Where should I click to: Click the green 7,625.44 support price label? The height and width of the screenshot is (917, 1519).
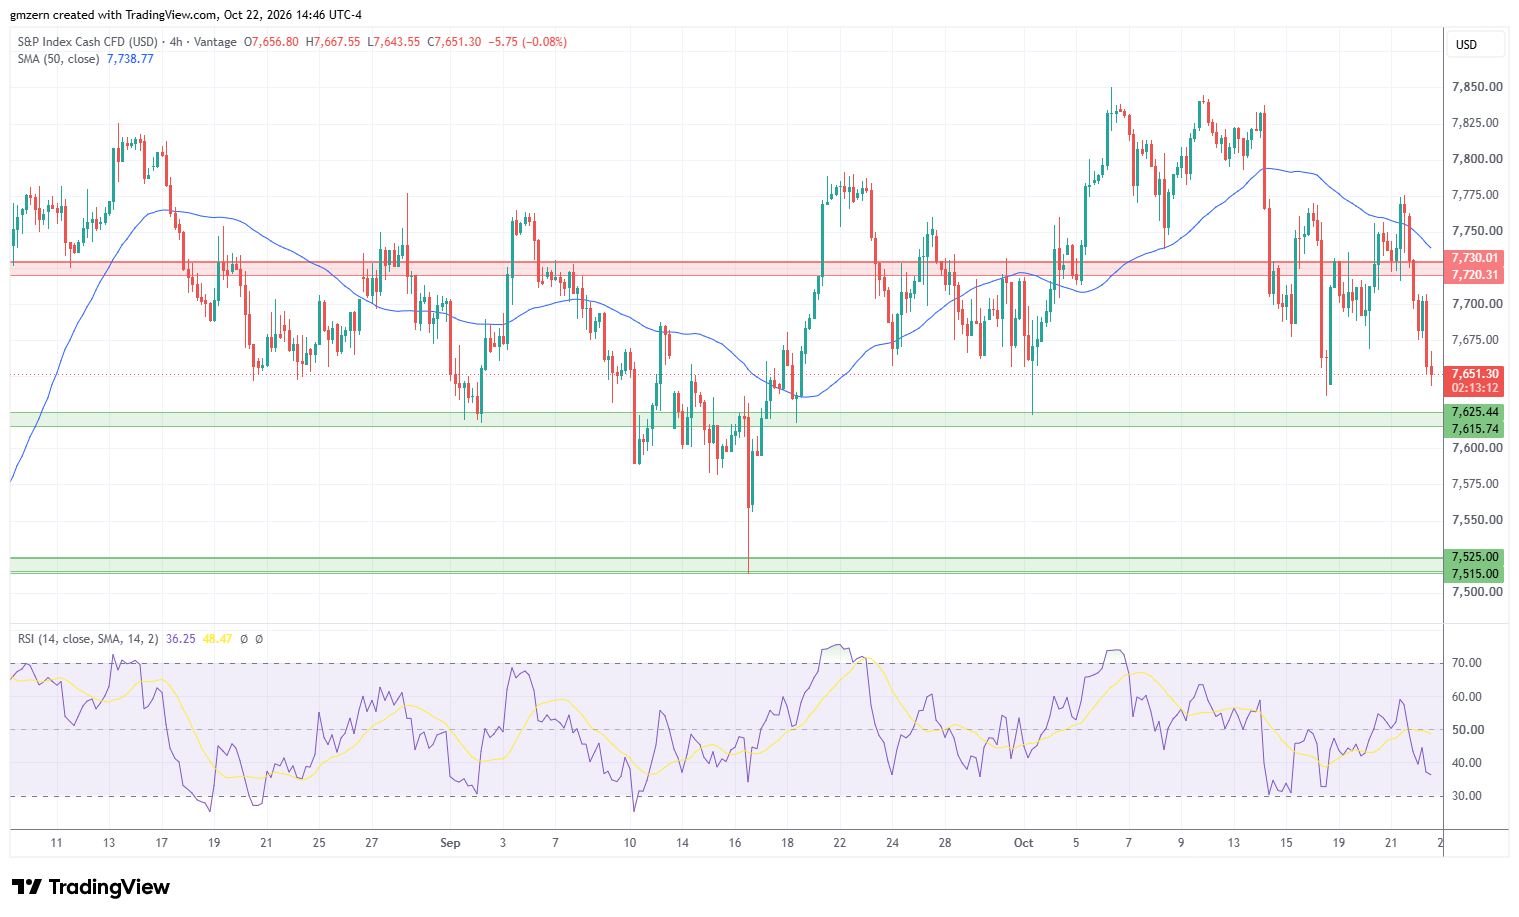pos(1475,412)
